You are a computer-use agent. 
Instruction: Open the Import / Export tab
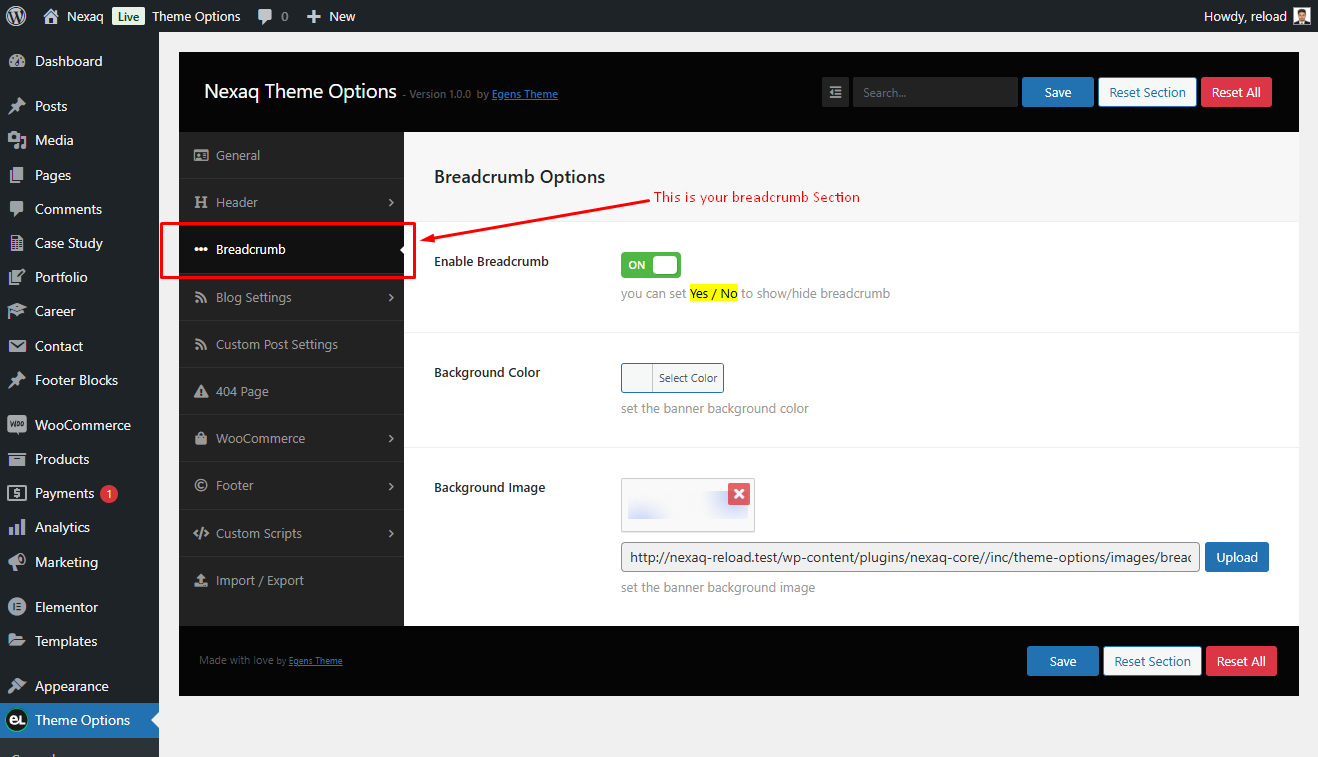pyautogui.click(x=291, y=580)
